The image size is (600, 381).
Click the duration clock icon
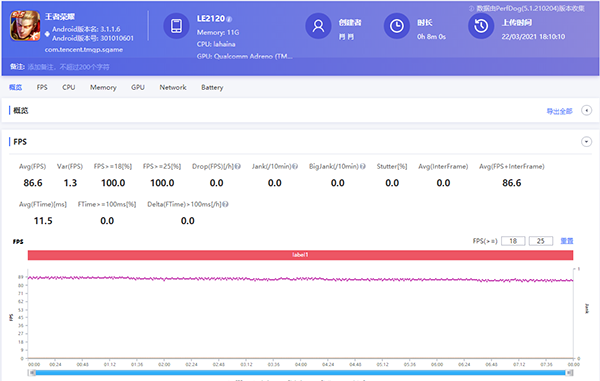tap(396, 26)
